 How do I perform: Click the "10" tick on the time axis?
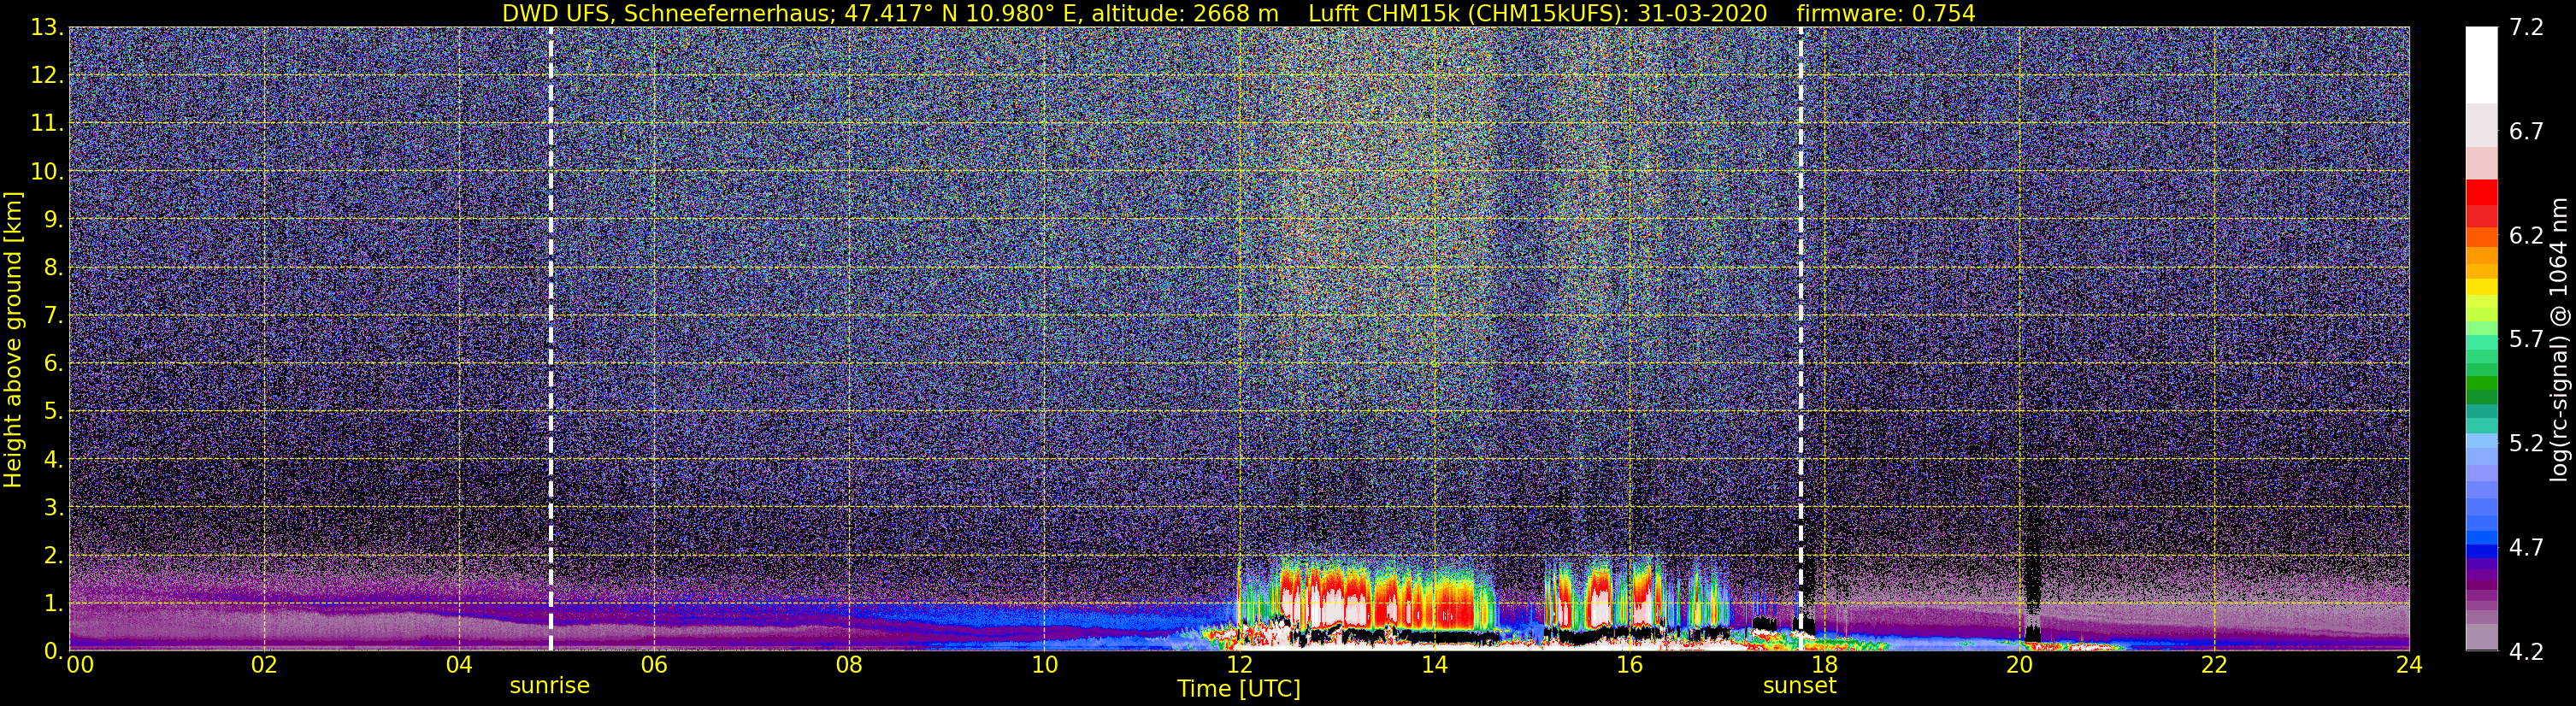point(1044,666)
